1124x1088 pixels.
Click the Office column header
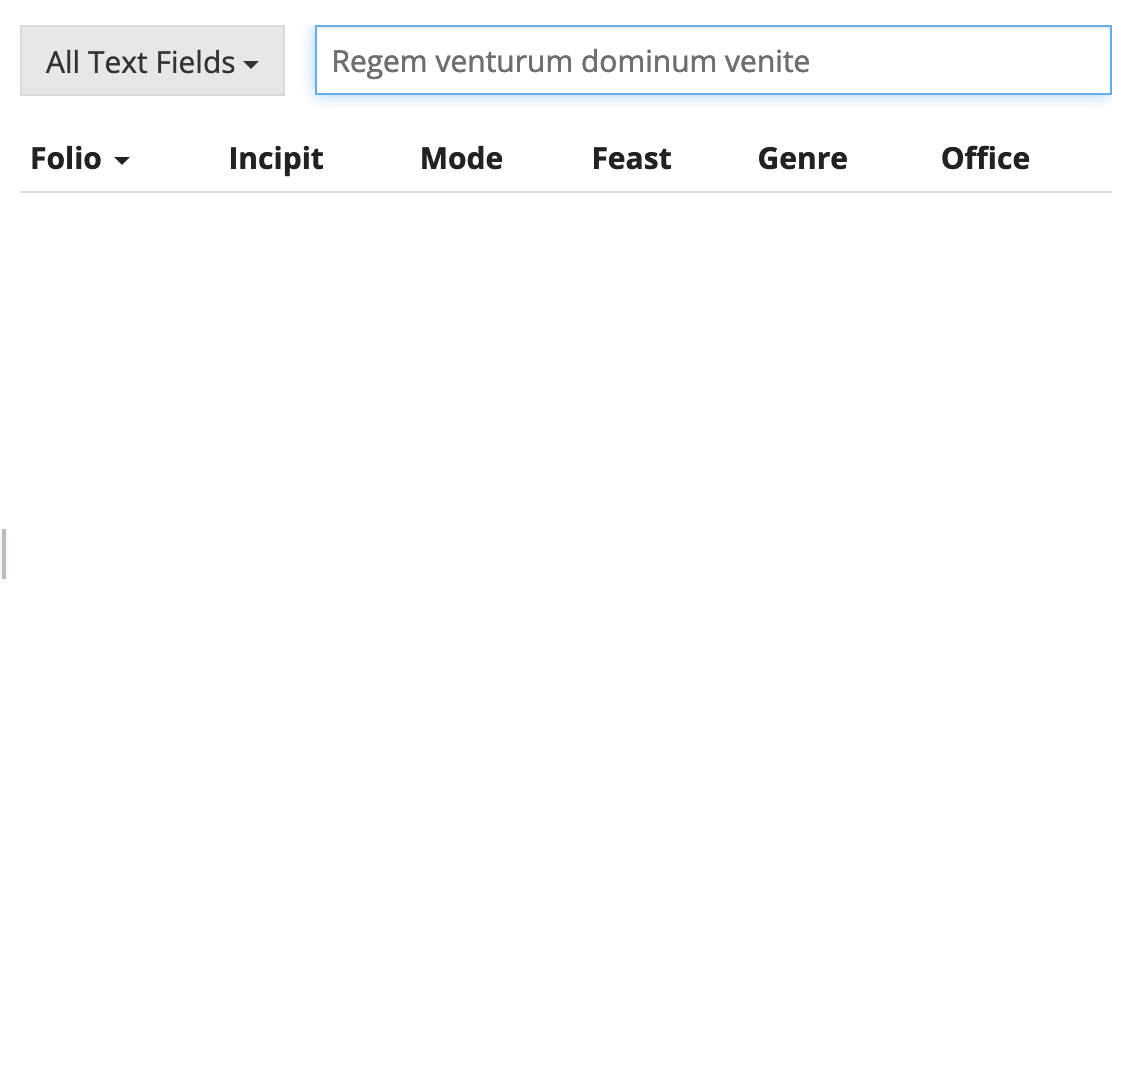(x=985, y=158)
